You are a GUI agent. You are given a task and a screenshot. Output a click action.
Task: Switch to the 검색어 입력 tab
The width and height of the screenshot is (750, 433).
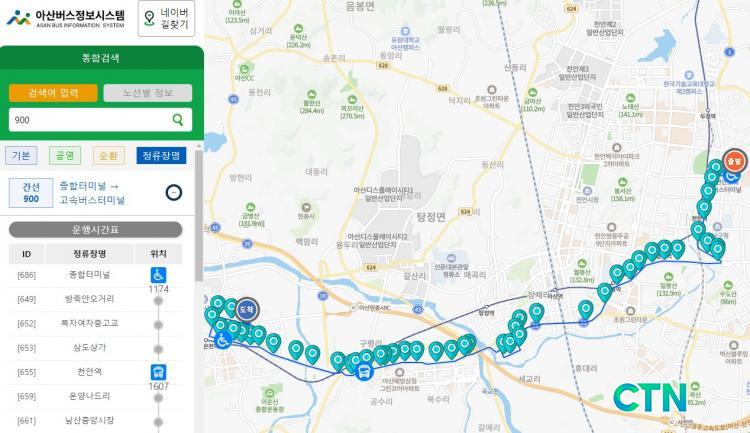coord(53,93)
